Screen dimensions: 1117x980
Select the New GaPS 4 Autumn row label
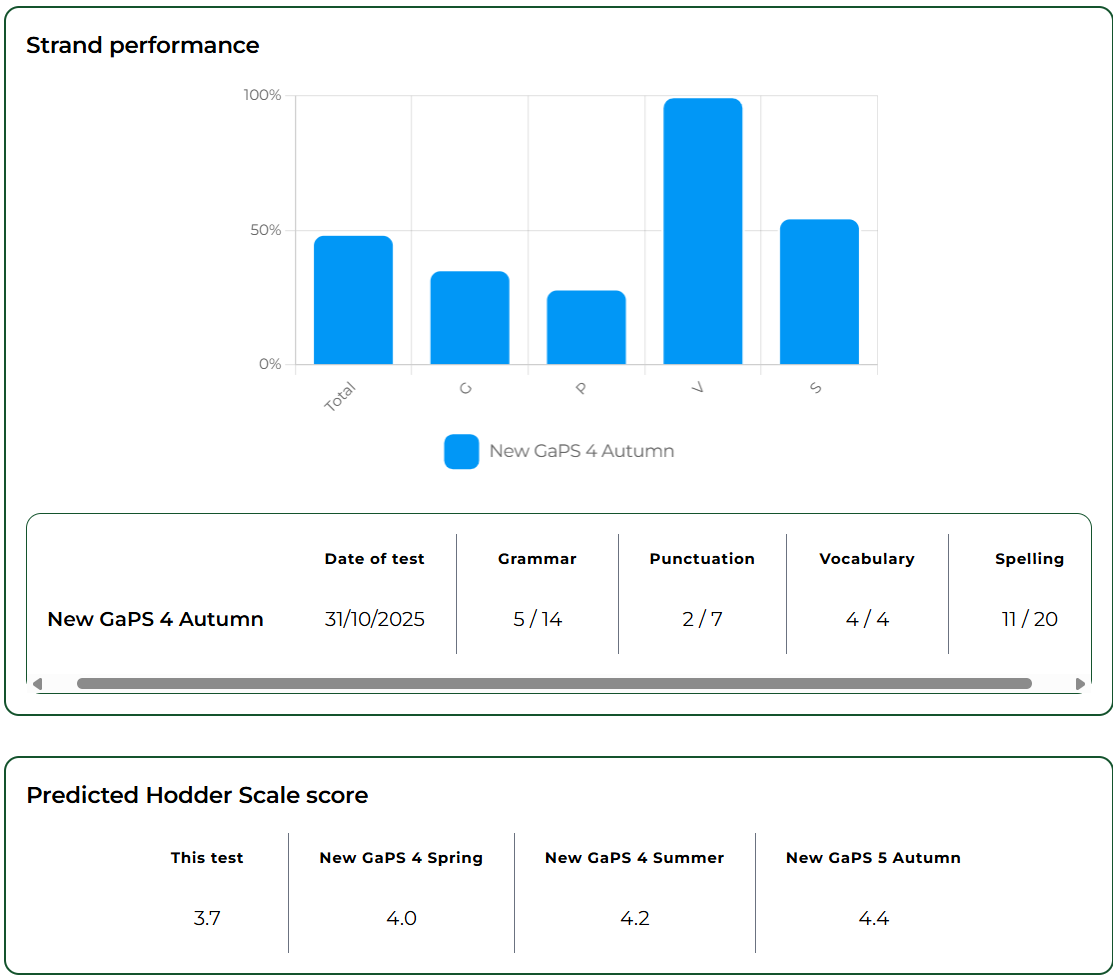point(156,619)
